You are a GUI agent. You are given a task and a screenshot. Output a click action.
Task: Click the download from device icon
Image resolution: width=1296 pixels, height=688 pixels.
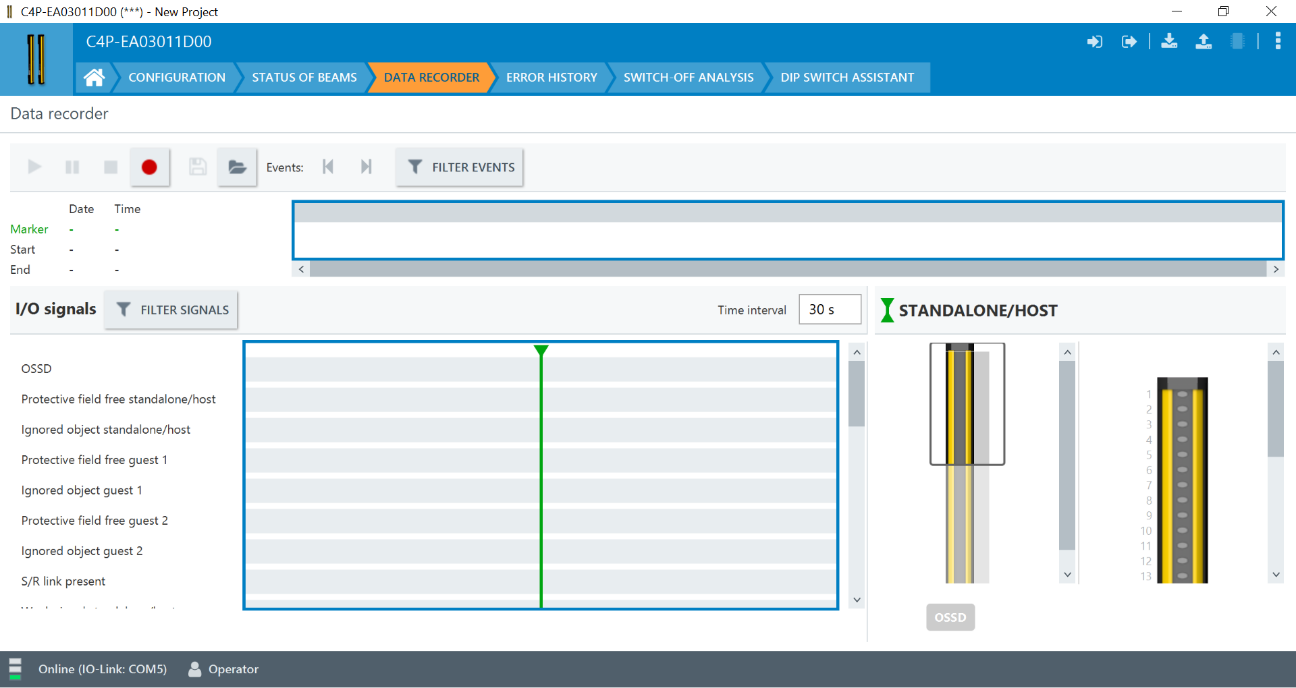[1169, 42]
